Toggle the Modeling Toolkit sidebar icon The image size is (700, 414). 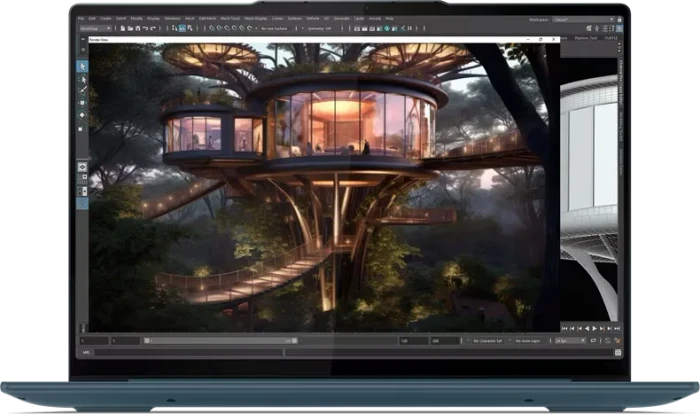[589, 29]
